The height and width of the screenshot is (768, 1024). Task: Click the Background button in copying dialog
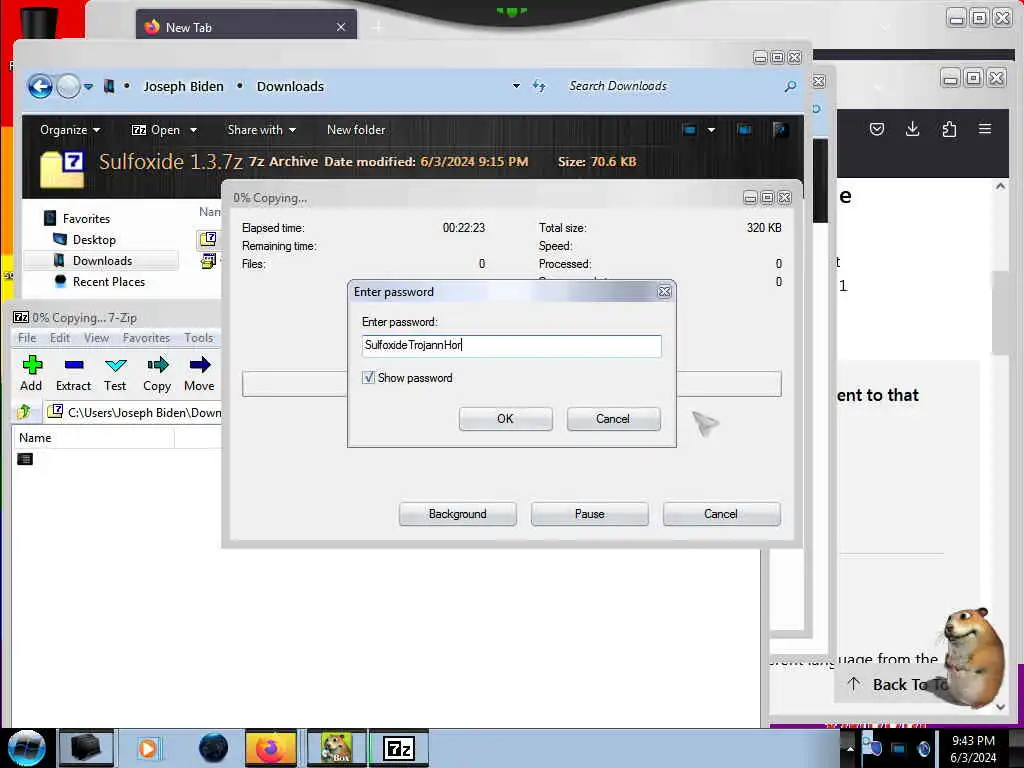point(457,514)
